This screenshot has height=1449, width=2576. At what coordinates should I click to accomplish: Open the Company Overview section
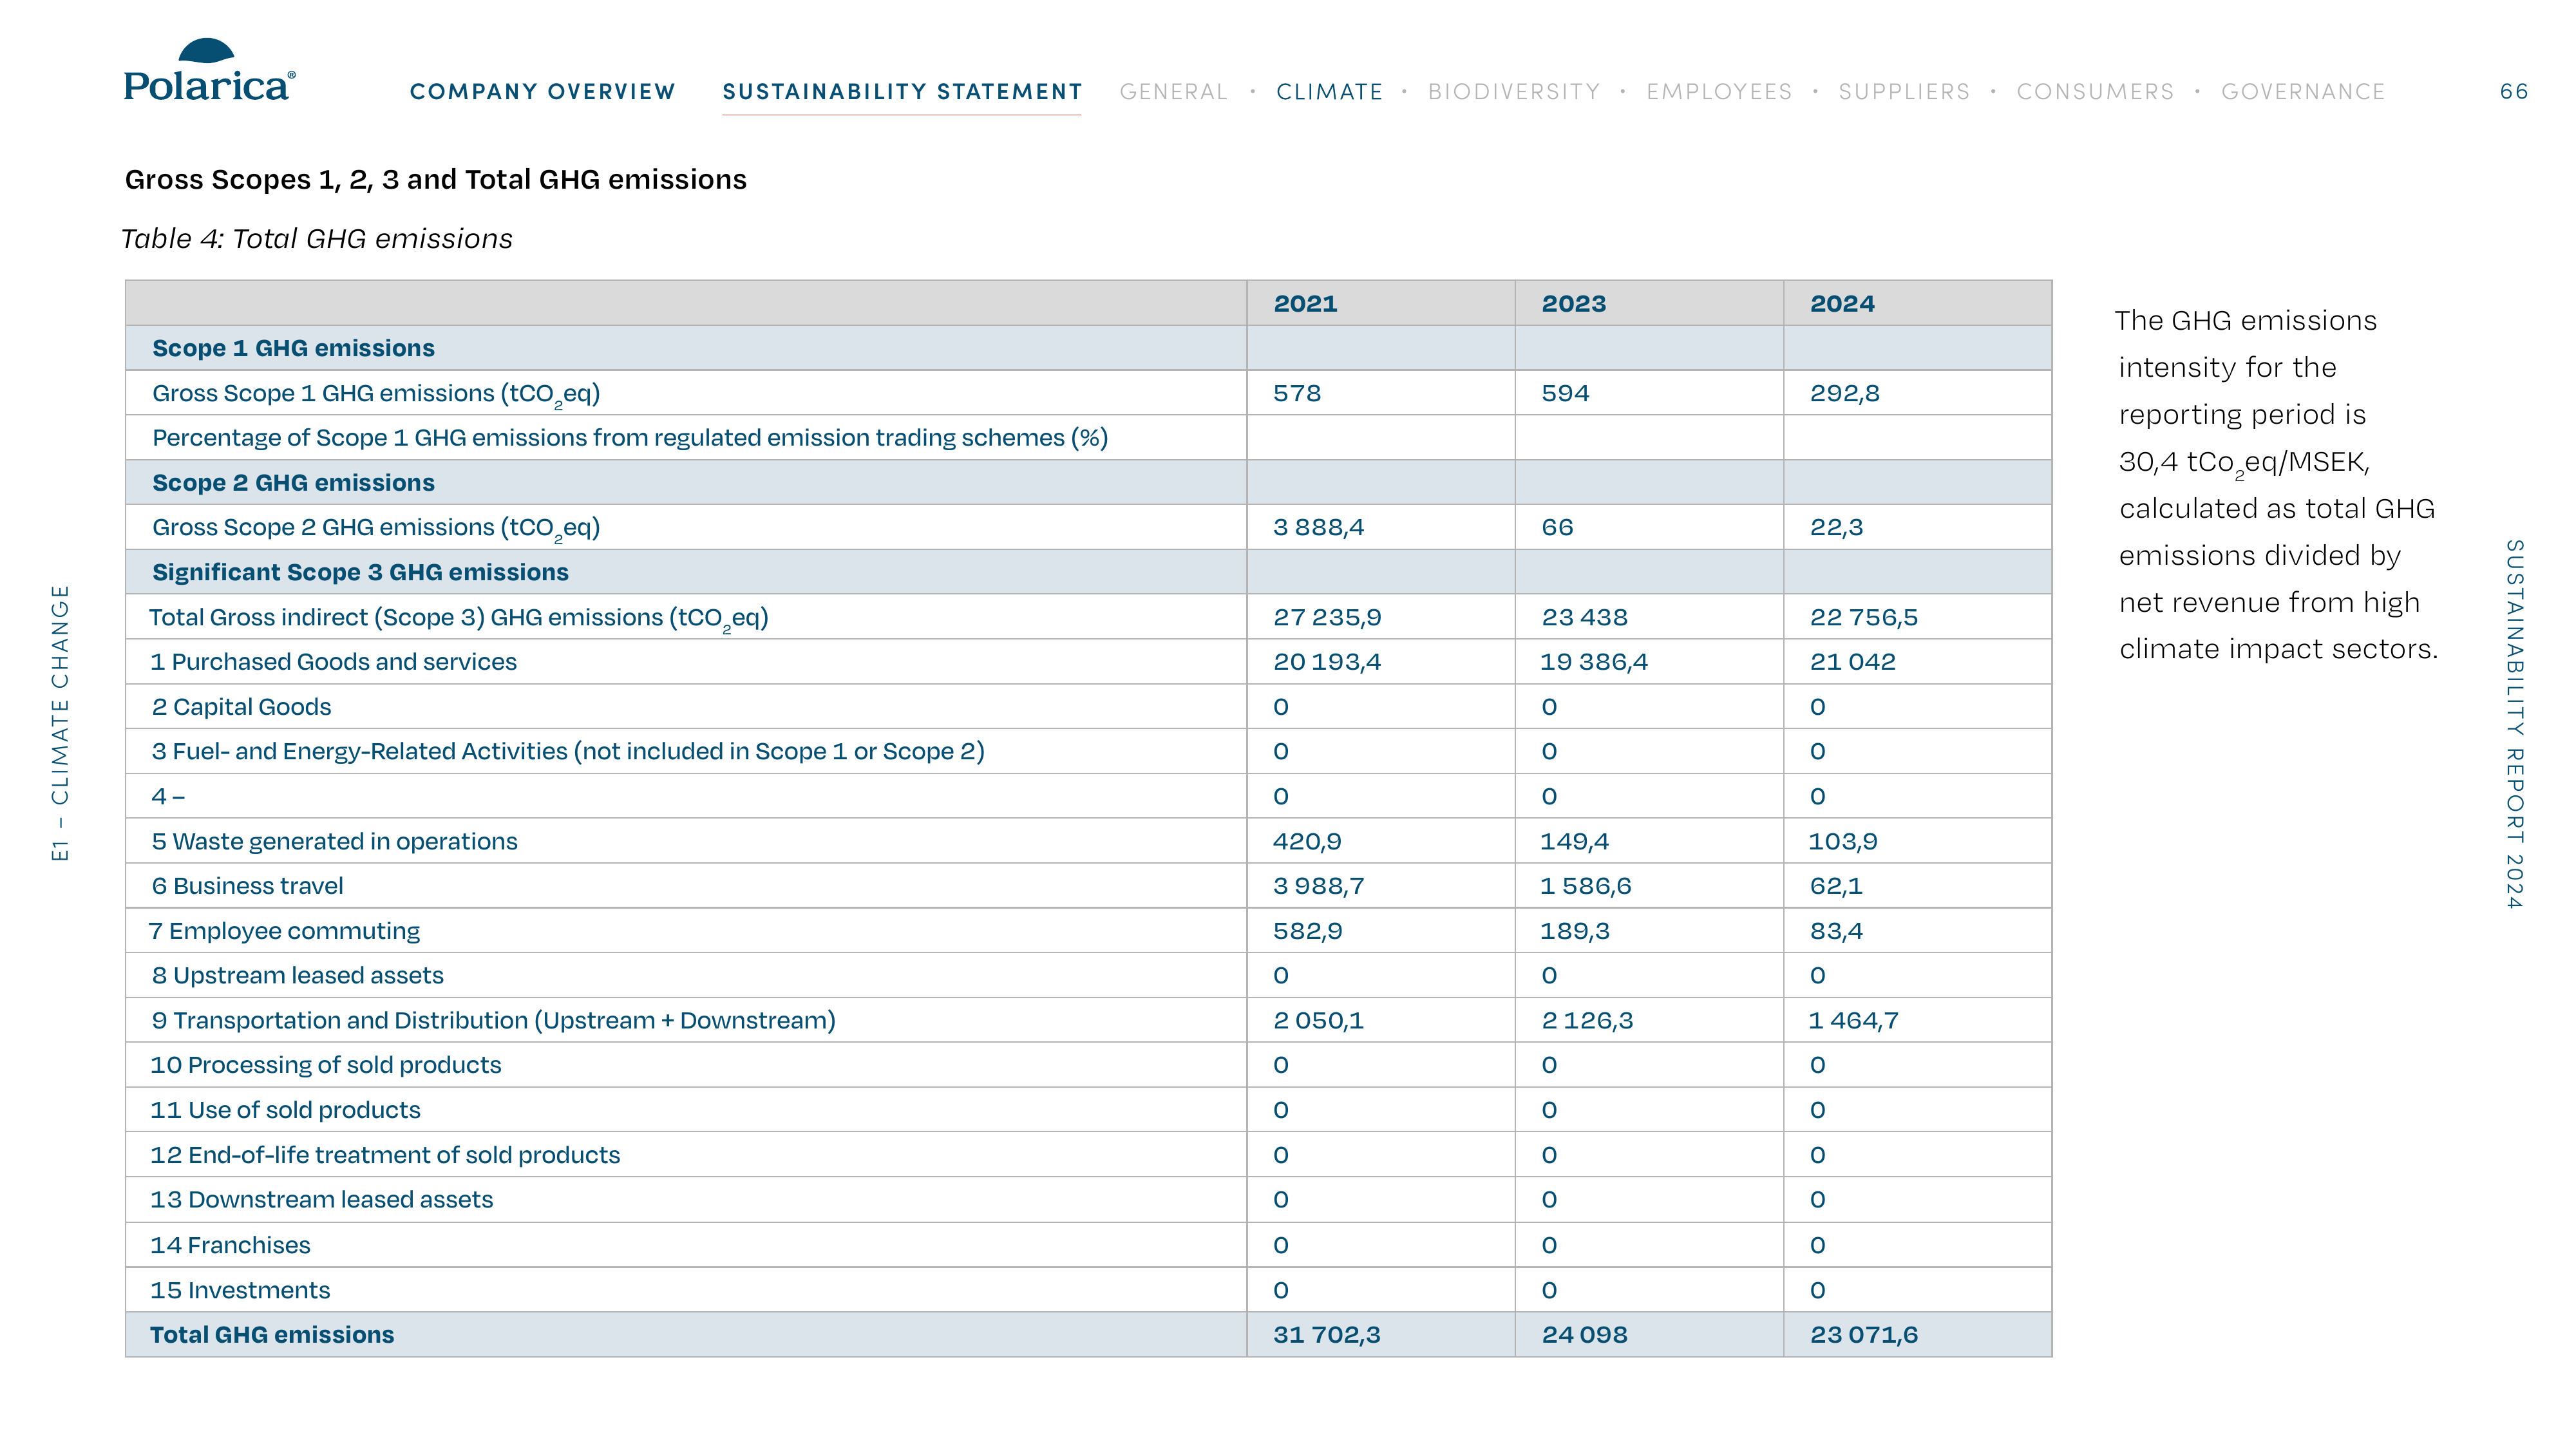543,92
